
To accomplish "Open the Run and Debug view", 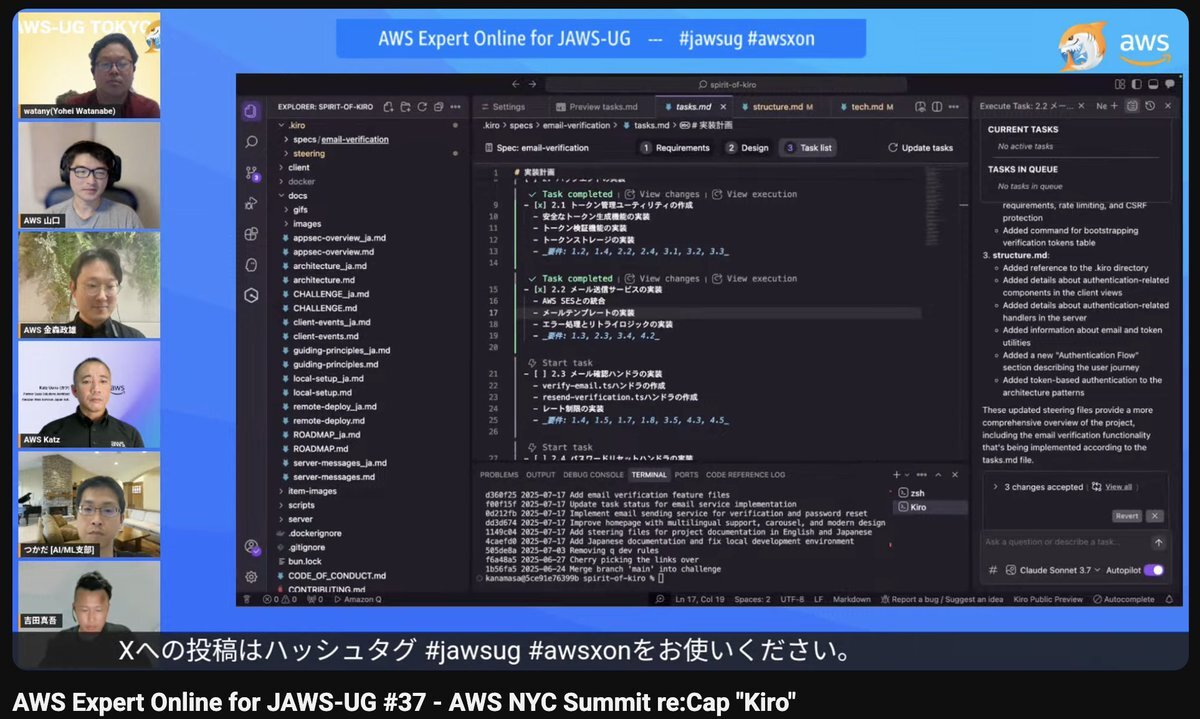I will [251, 203].
